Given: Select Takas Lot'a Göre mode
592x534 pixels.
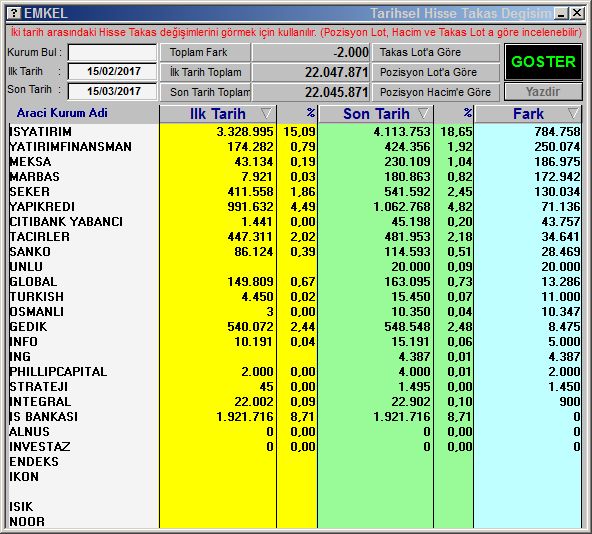Looking at the screenshot, I should pyautogui.click(x=436, y=52).
